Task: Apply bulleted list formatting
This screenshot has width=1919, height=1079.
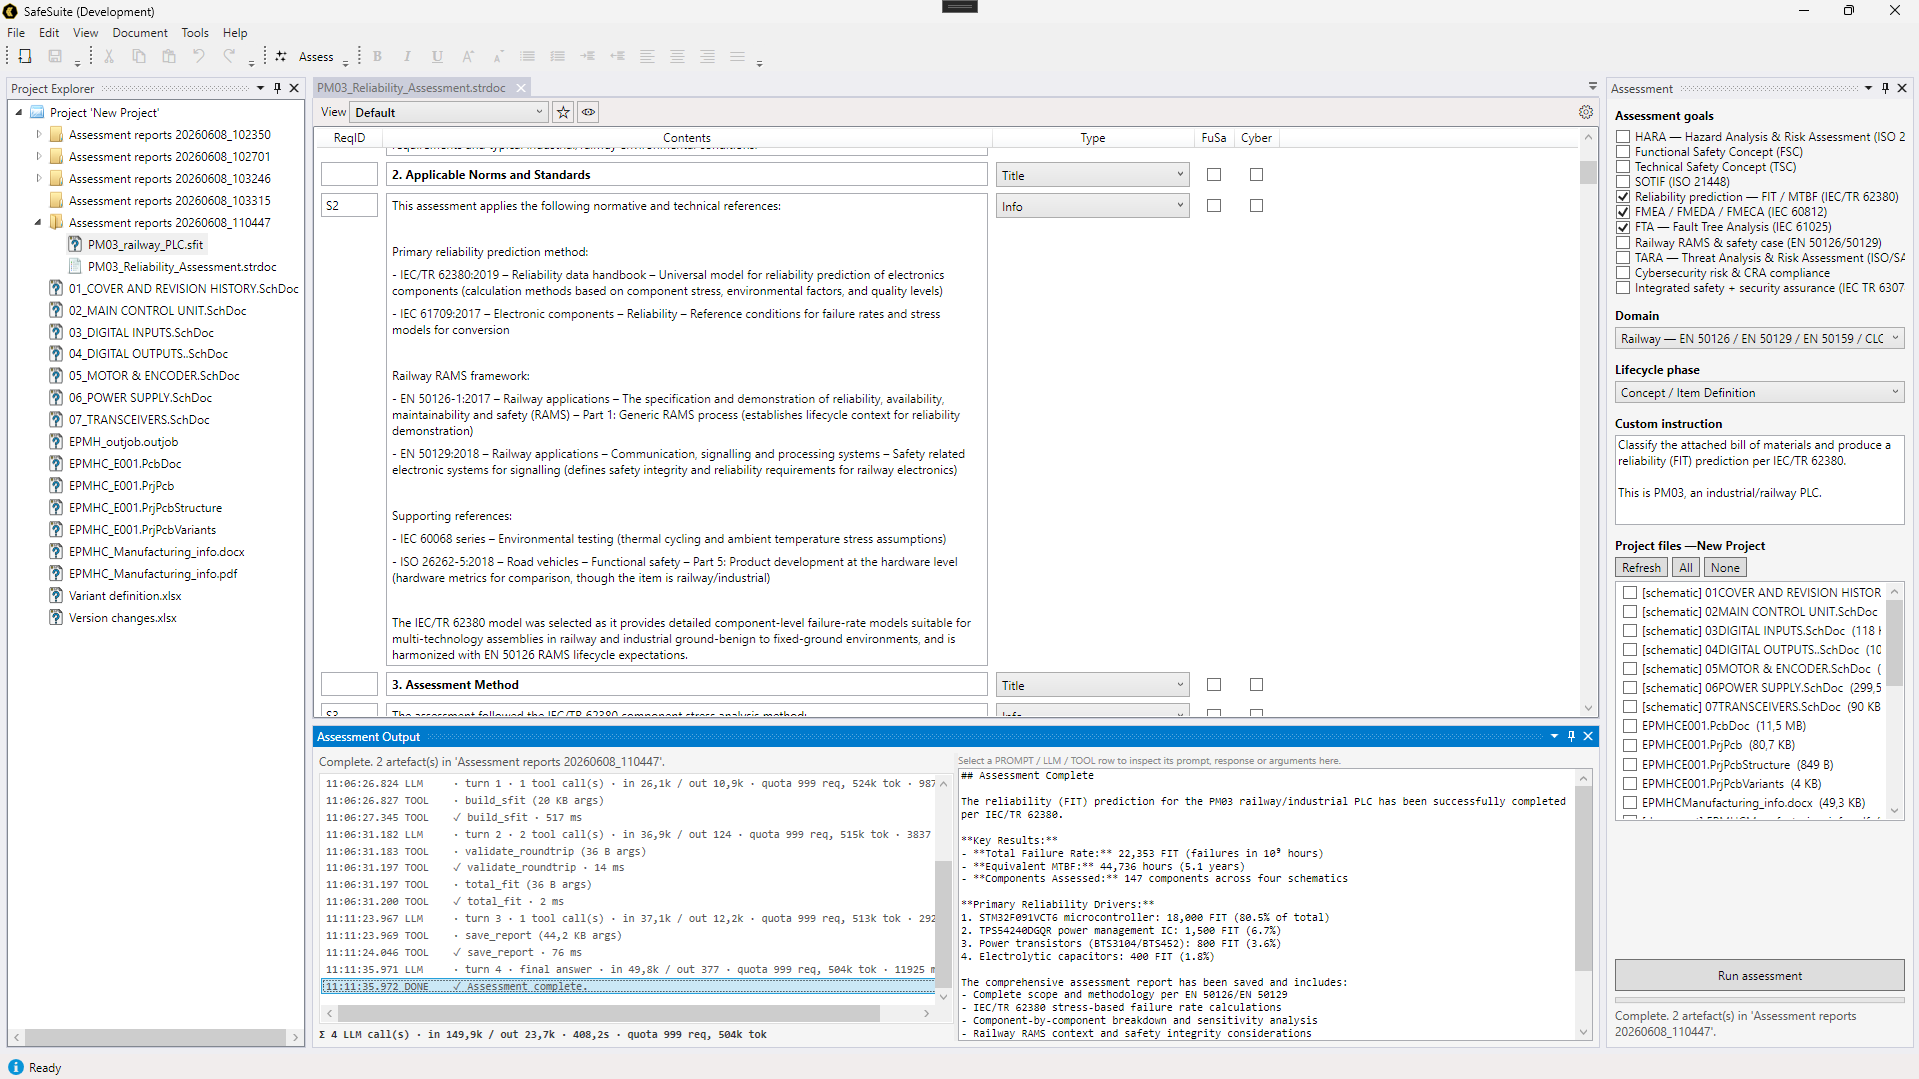Action: (527, 57)
